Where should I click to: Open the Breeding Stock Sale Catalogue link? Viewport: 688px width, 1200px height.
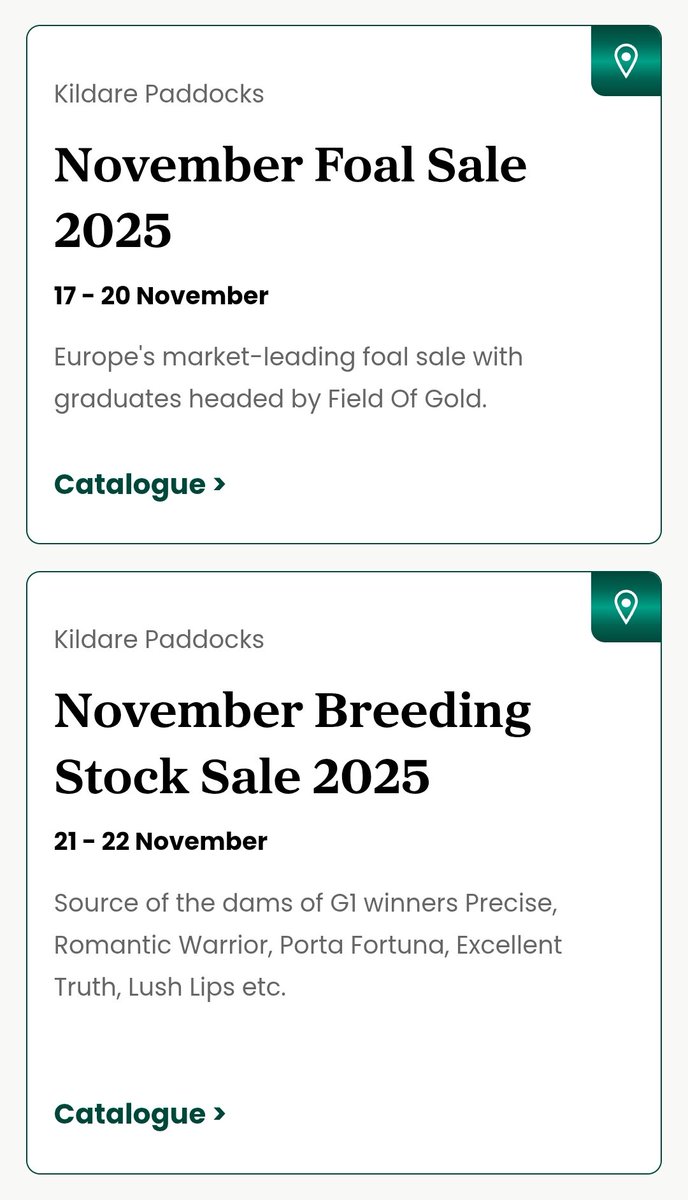click(140, 1114)
